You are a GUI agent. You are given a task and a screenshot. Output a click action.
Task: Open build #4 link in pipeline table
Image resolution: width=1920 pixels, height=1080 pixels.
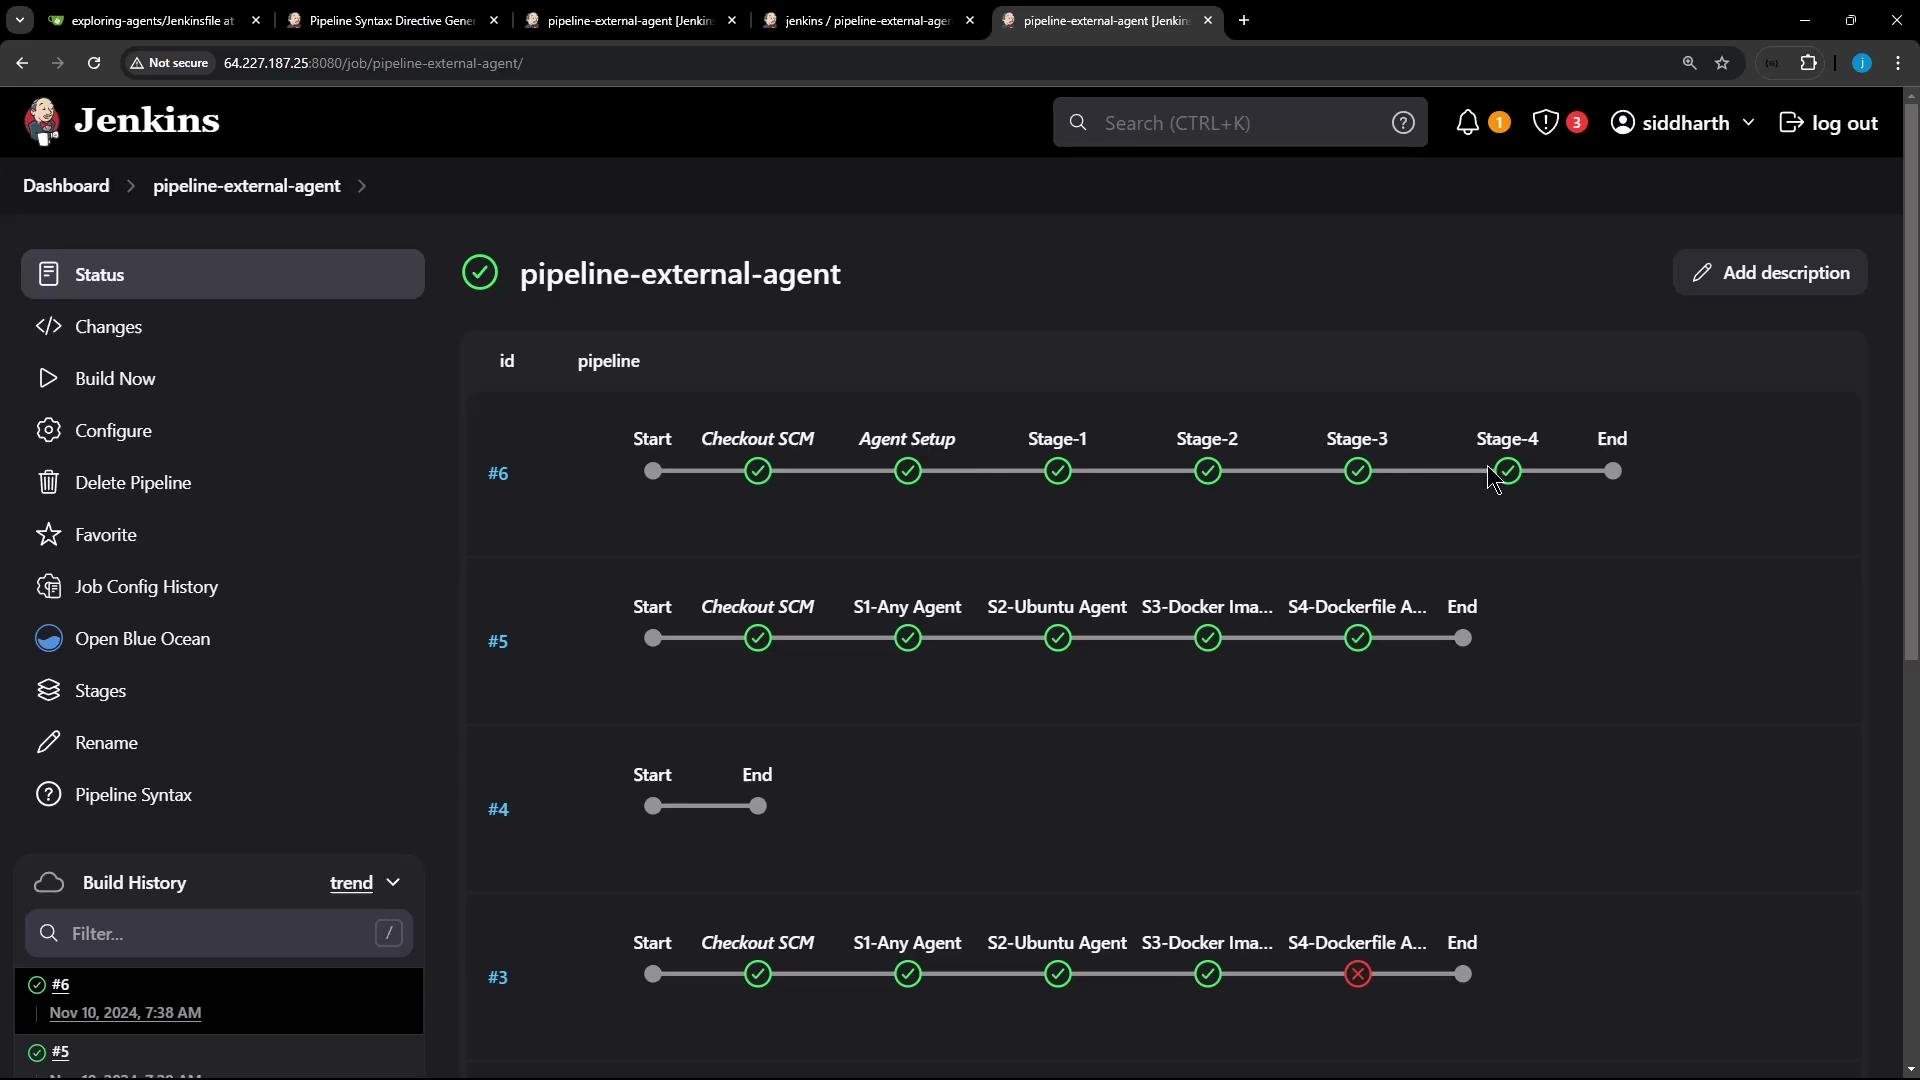click(498, 809)
